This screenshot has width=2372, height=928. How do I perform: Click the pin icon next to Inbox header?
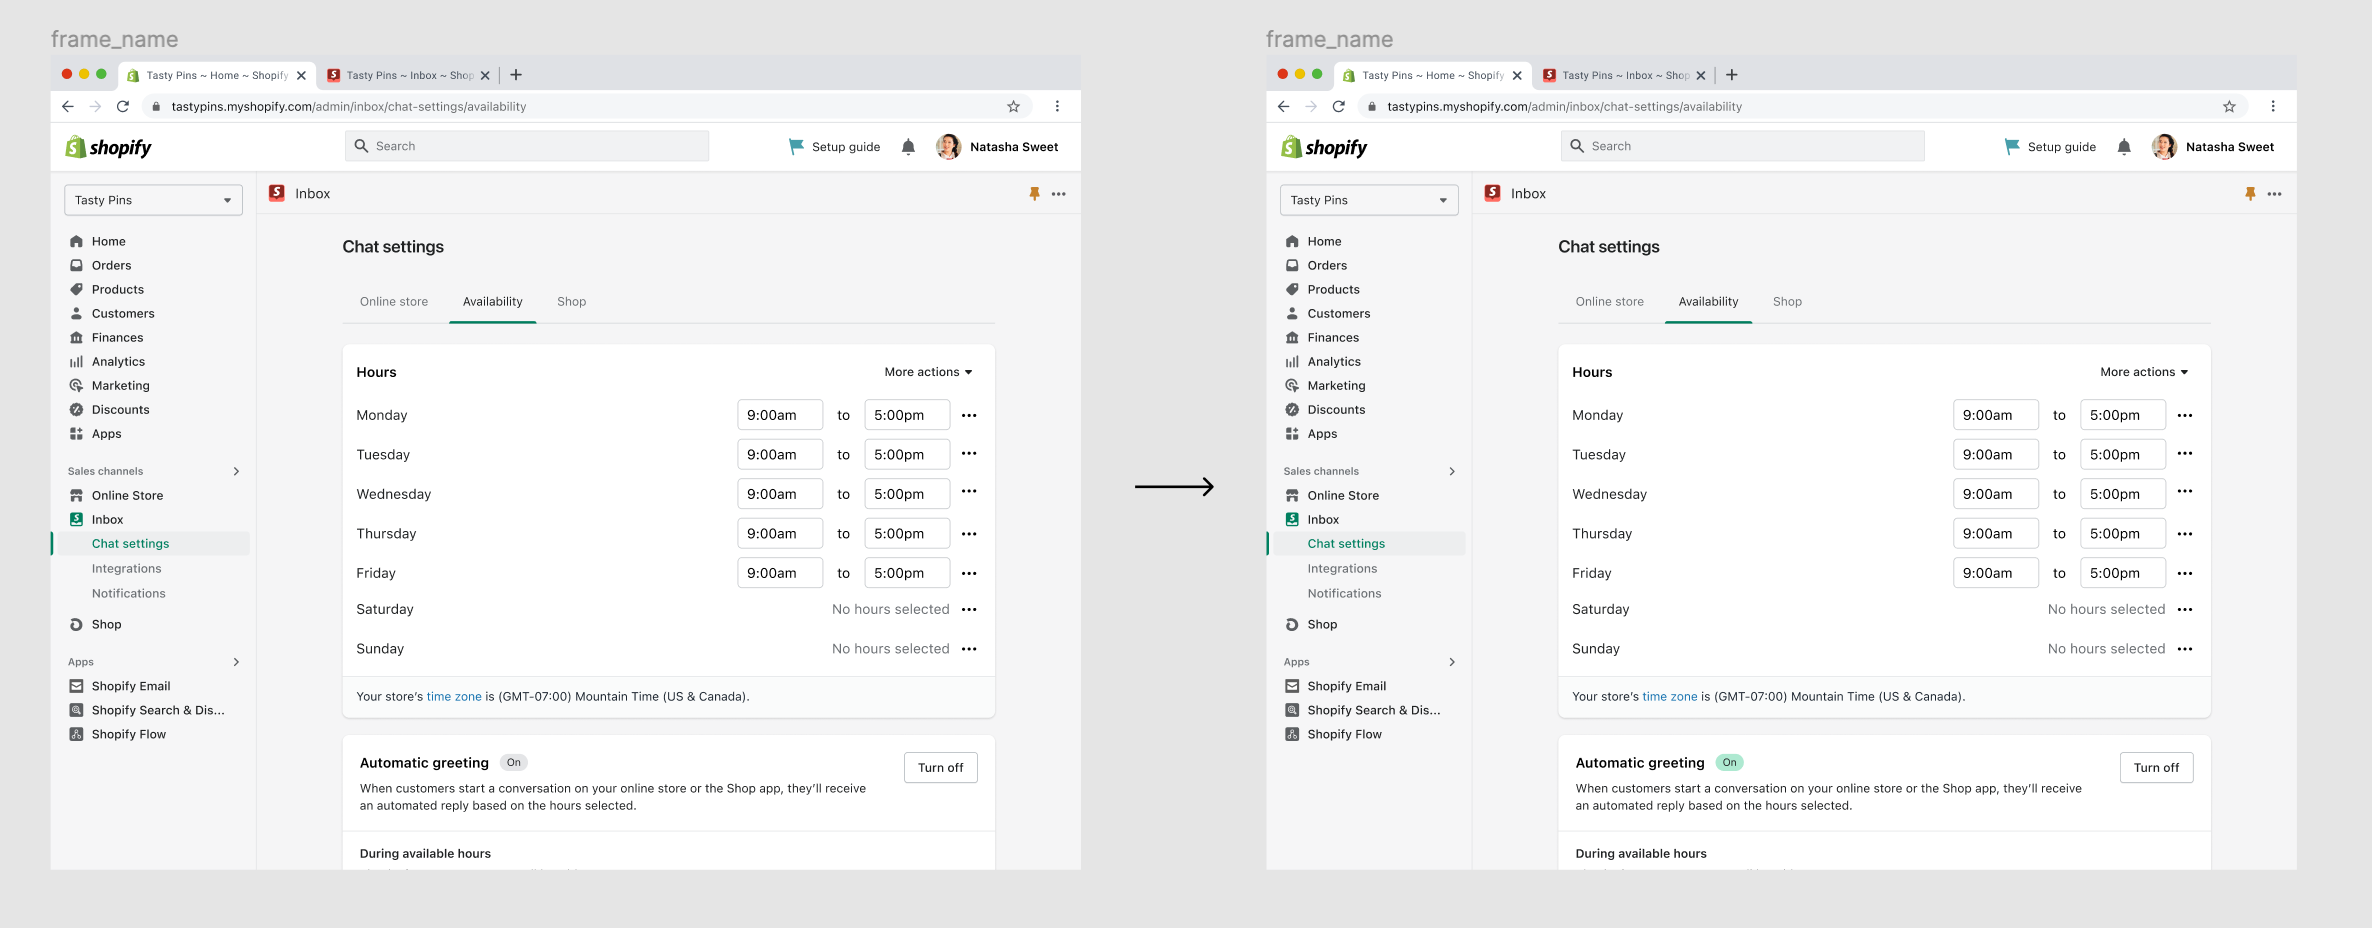1034,193
